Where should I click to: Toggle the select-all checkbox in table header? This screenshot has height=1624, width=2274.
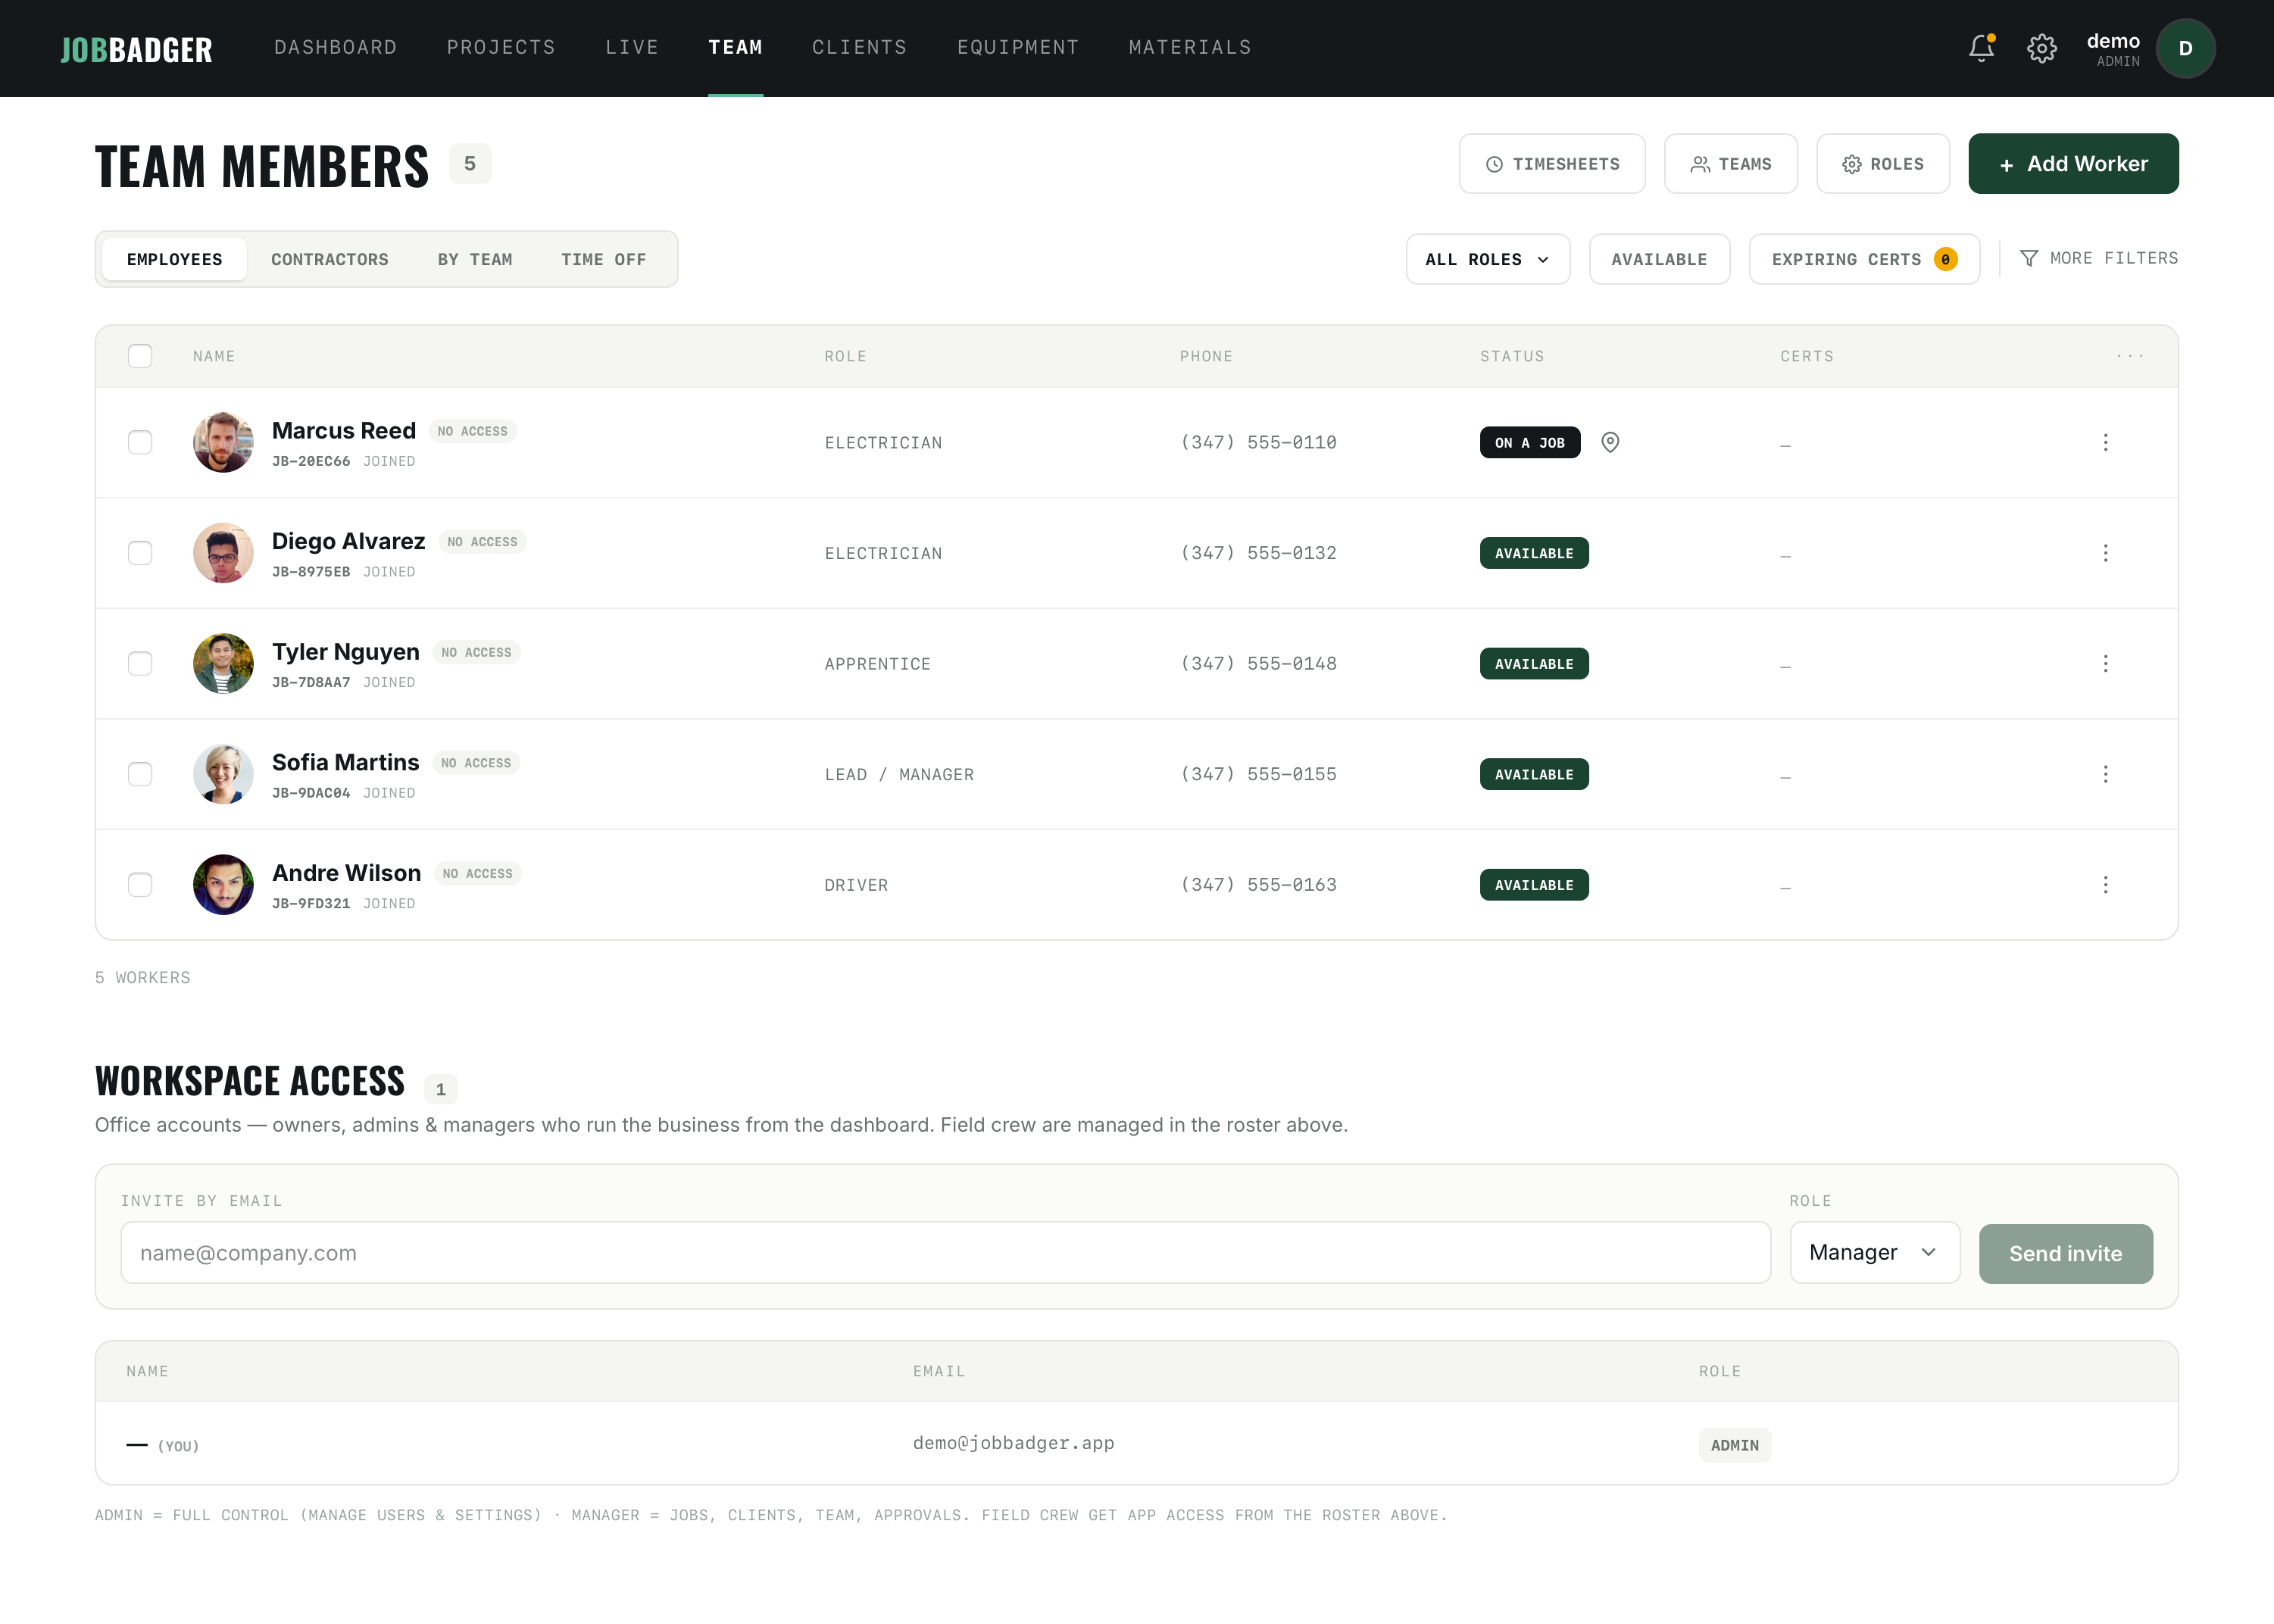pos(140,356)
